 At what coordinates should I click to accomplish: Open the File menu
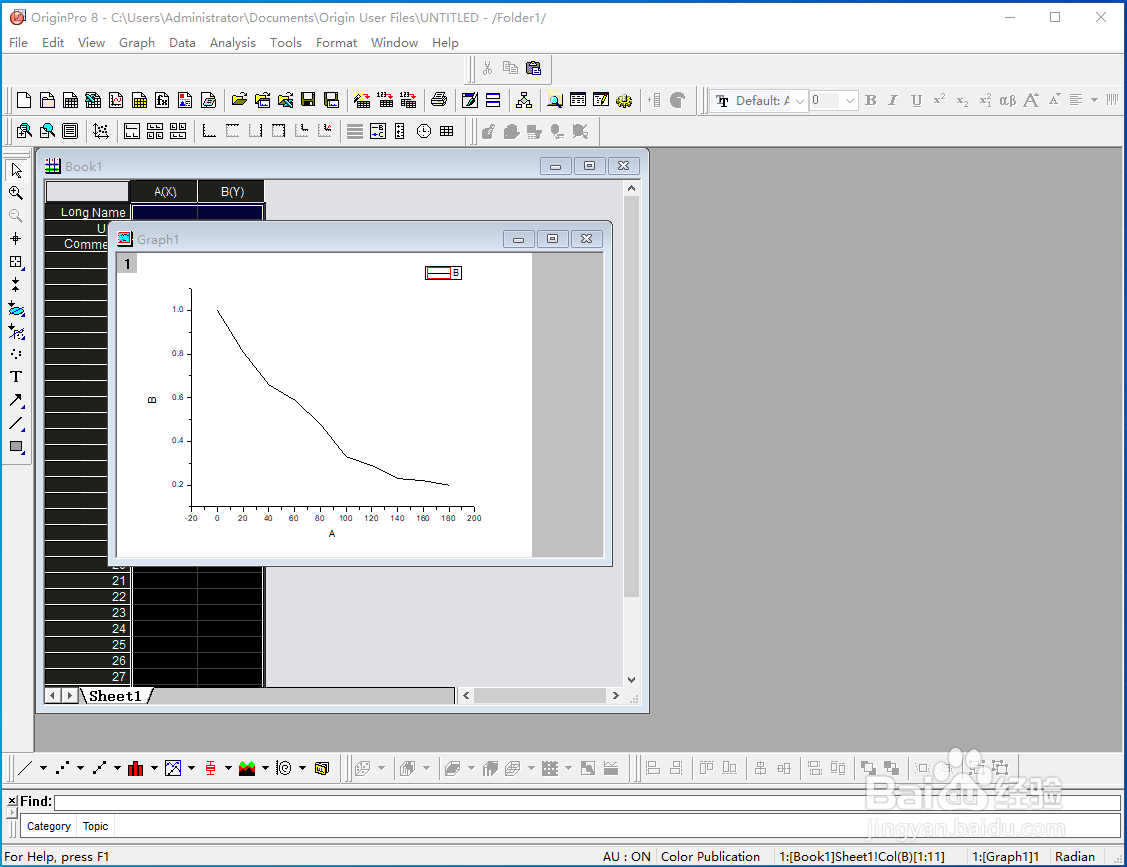[19, 42]
